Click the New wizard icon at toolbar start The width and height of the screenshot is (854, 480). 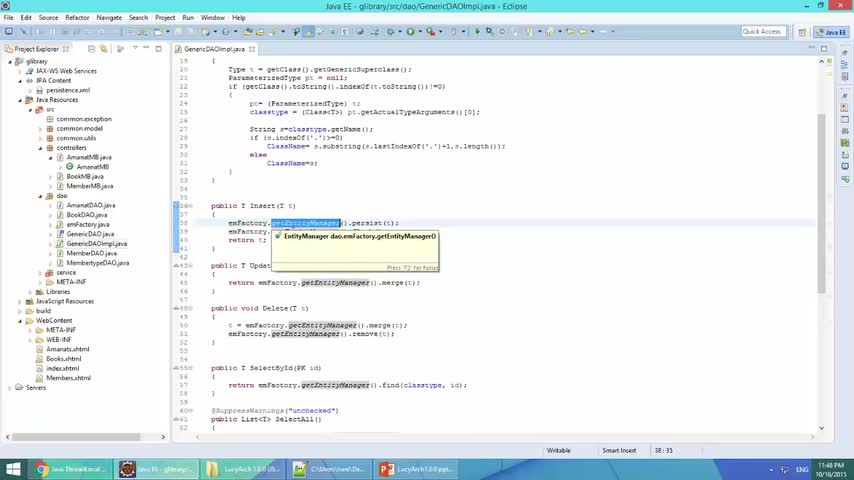9,32
